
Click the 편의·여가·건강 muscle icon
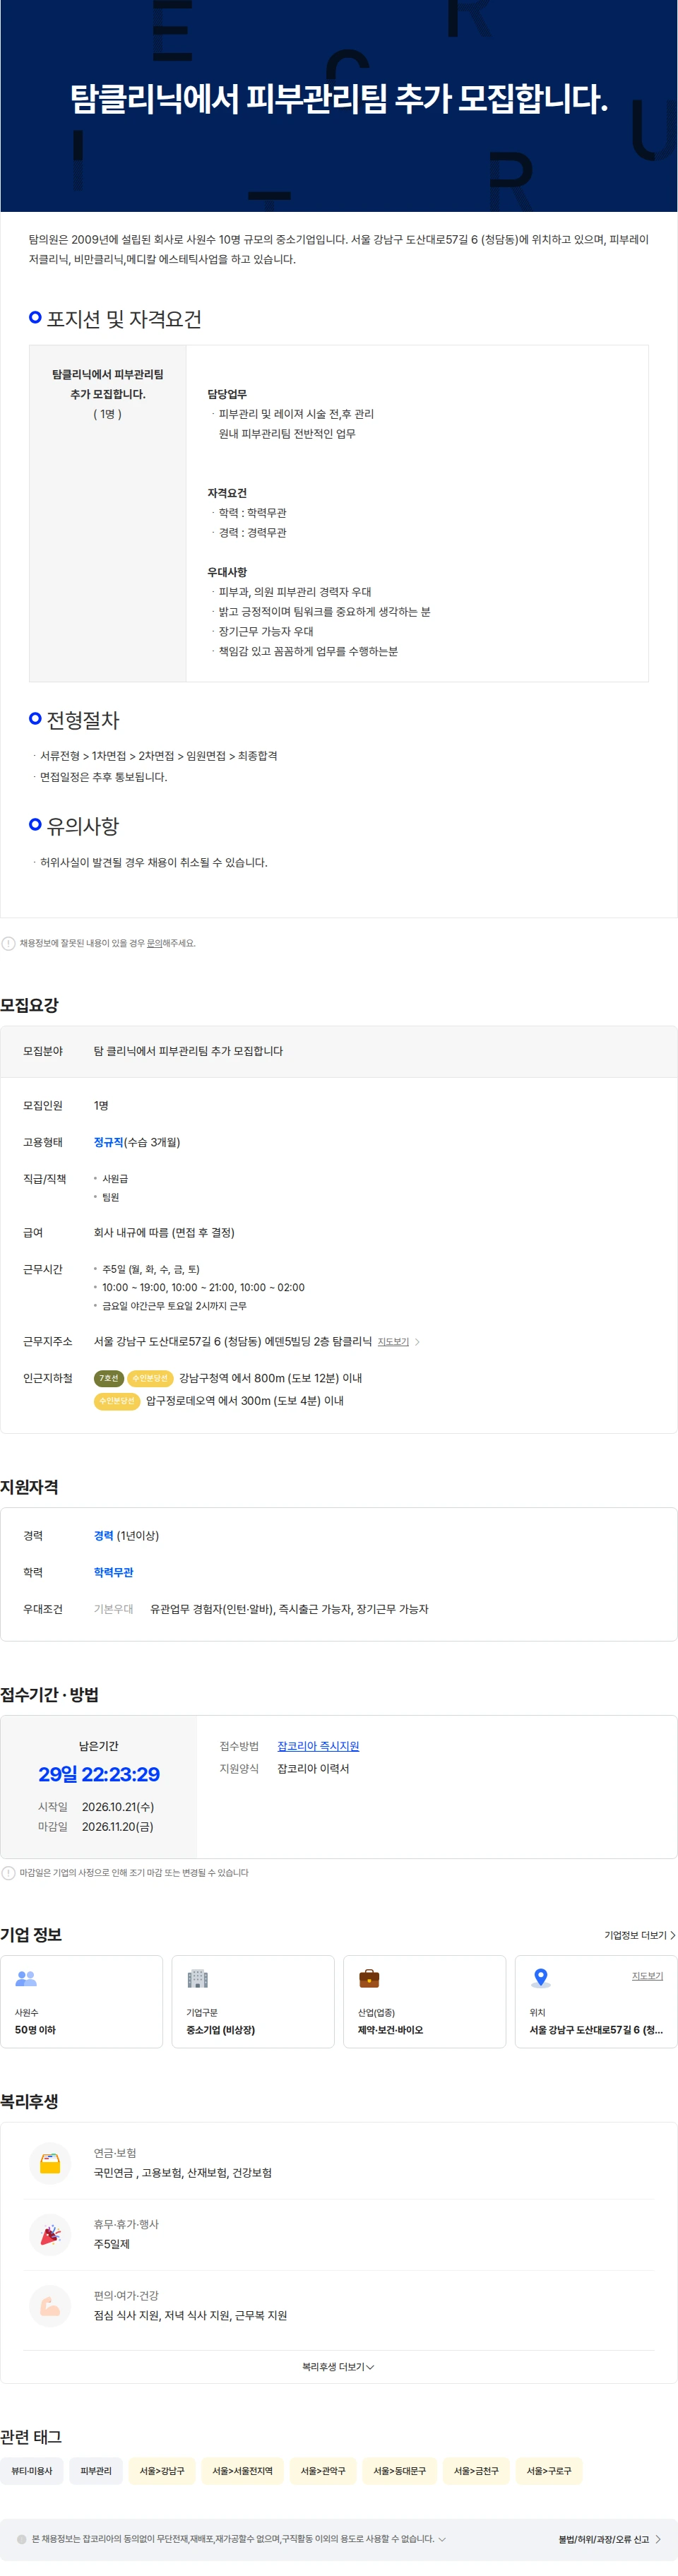[50, 2306]
